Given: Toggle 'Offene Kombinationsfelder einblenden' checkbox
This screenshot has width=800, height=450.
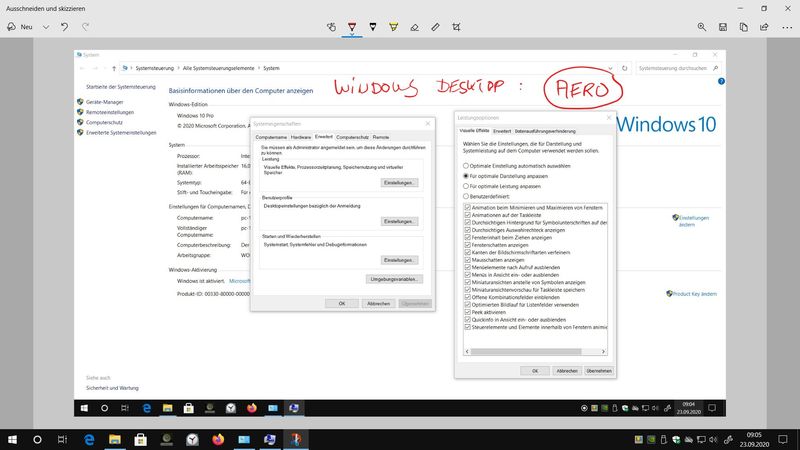Looking at the screenshot, I should pyautogui.click(x=467, y=297).
